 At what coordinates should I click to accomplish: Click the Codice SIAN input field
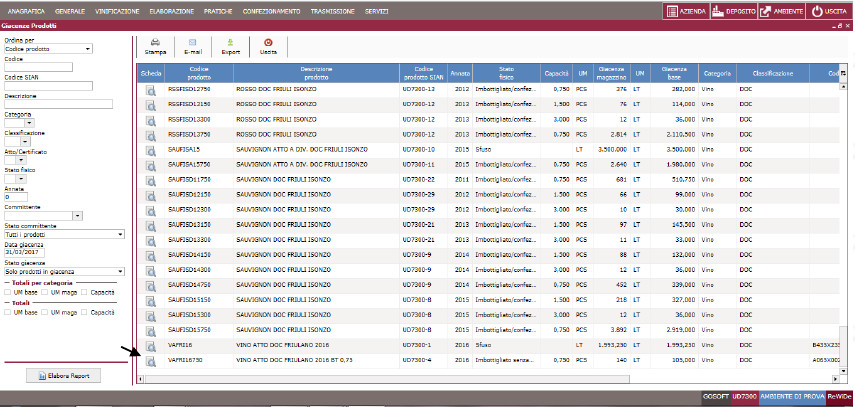pyautogui.click(x=47, y=86)
